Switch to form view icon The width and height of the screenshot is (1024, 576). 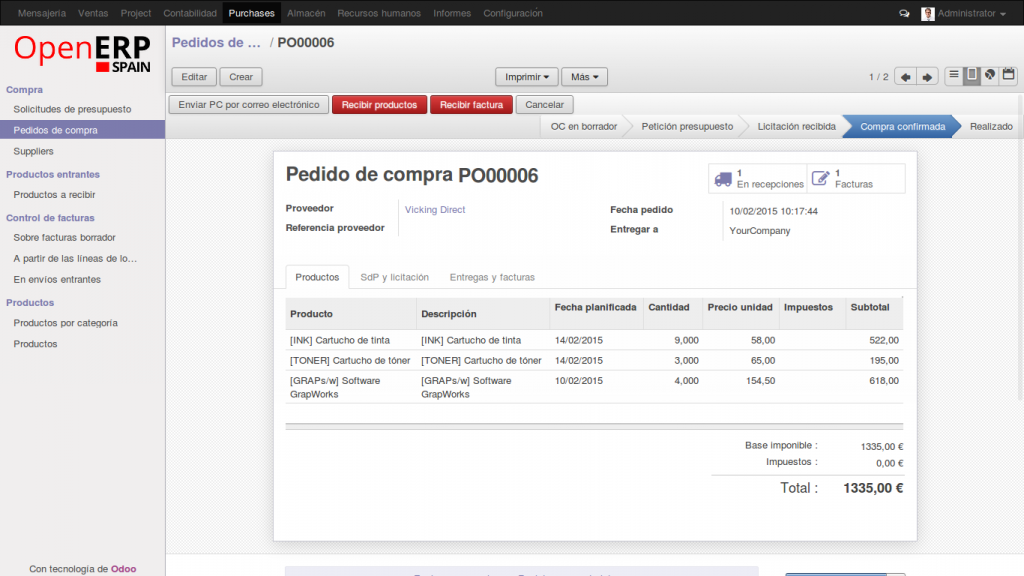tap(972, 75)
